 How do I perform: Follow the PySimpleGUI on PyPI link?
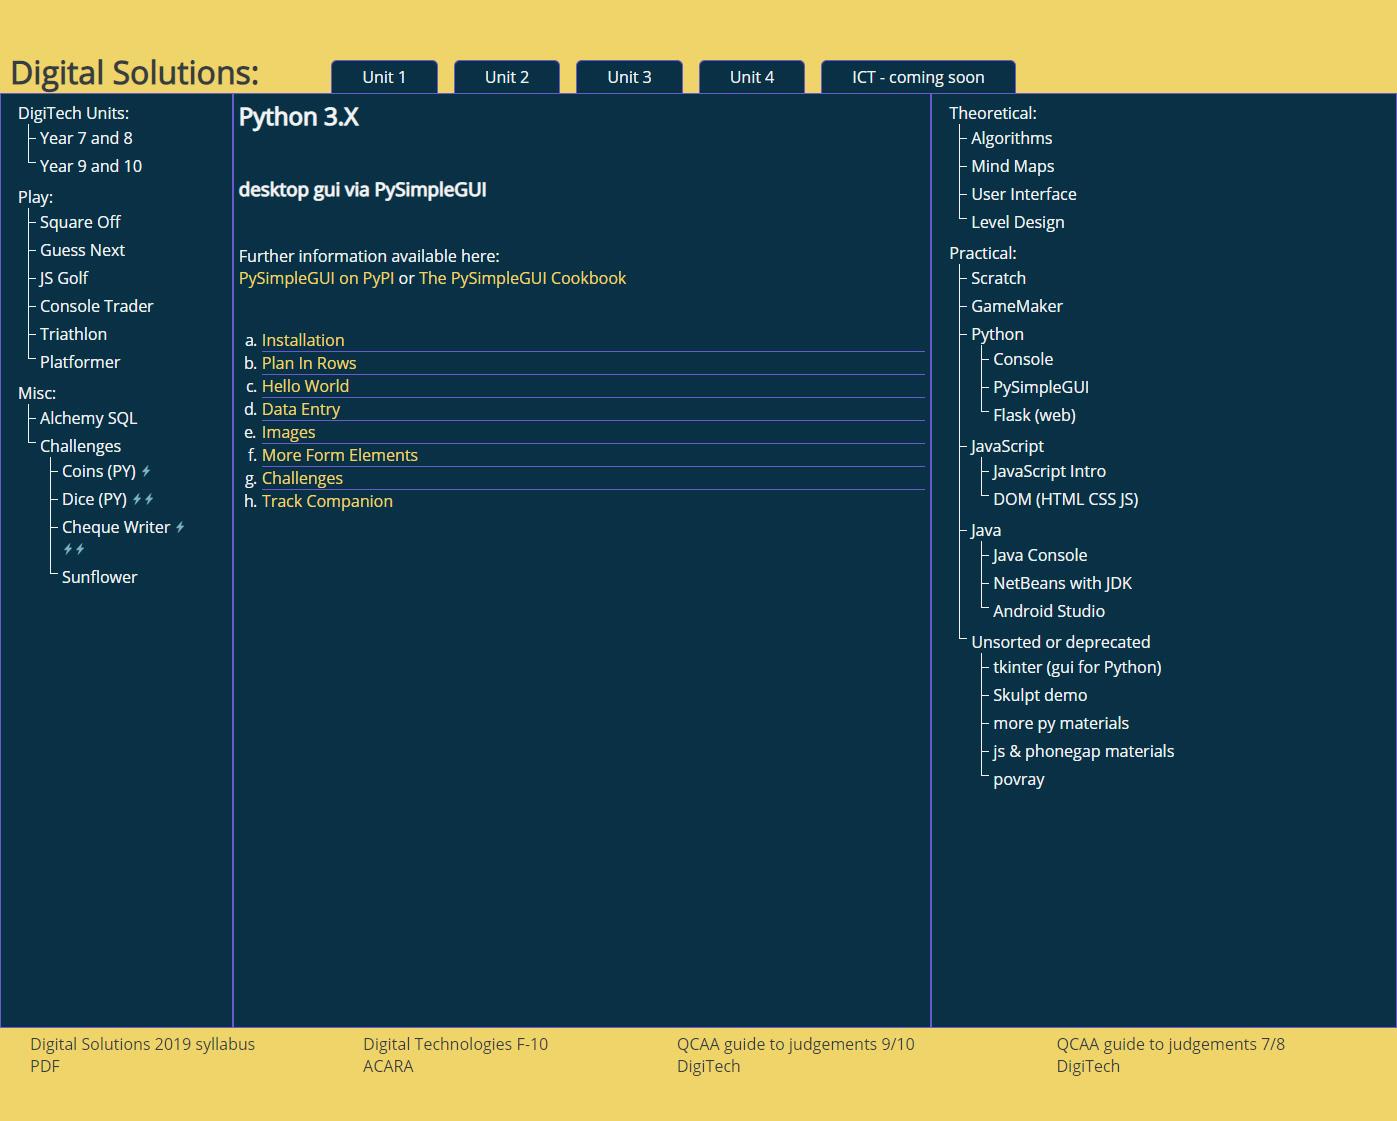[316, 278]
